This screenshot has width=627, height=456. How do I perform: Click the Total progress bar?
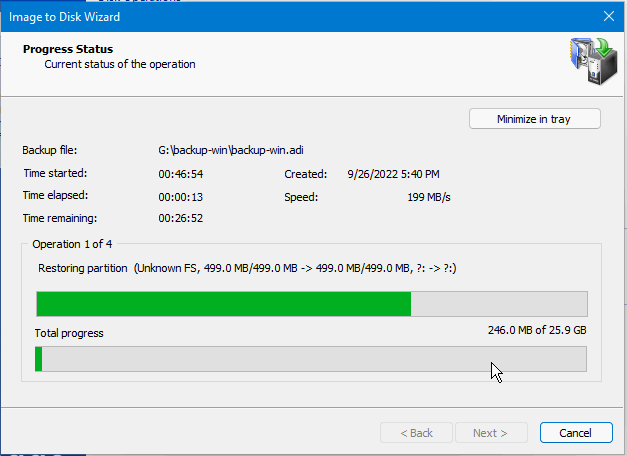click(x=311, y=359)
